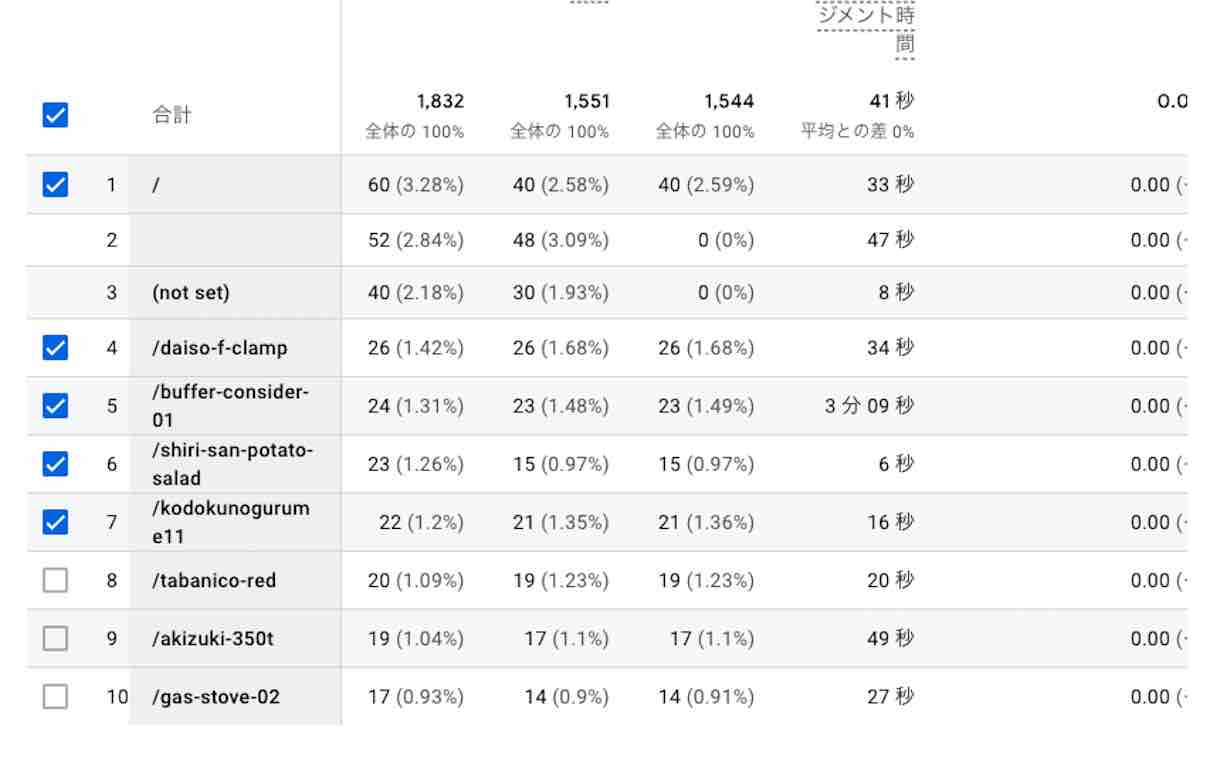Disable the /kodokunogurume11 row checkbox

pyautogui.click(x=55, y=522)
